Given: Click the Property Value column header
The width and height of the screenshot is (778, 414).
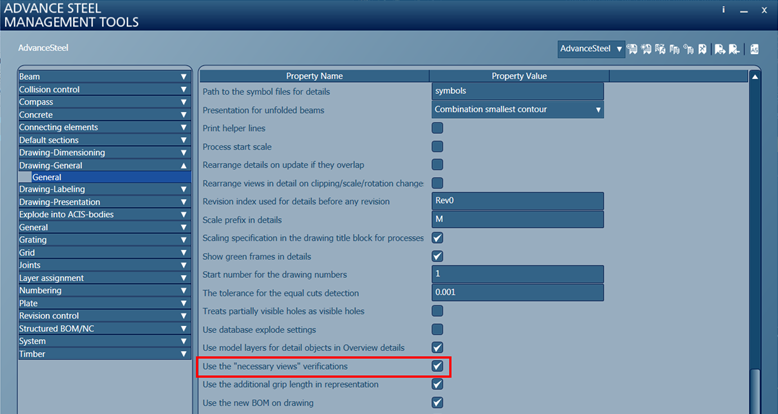Looking at the screenshot, I should [519, 76].
